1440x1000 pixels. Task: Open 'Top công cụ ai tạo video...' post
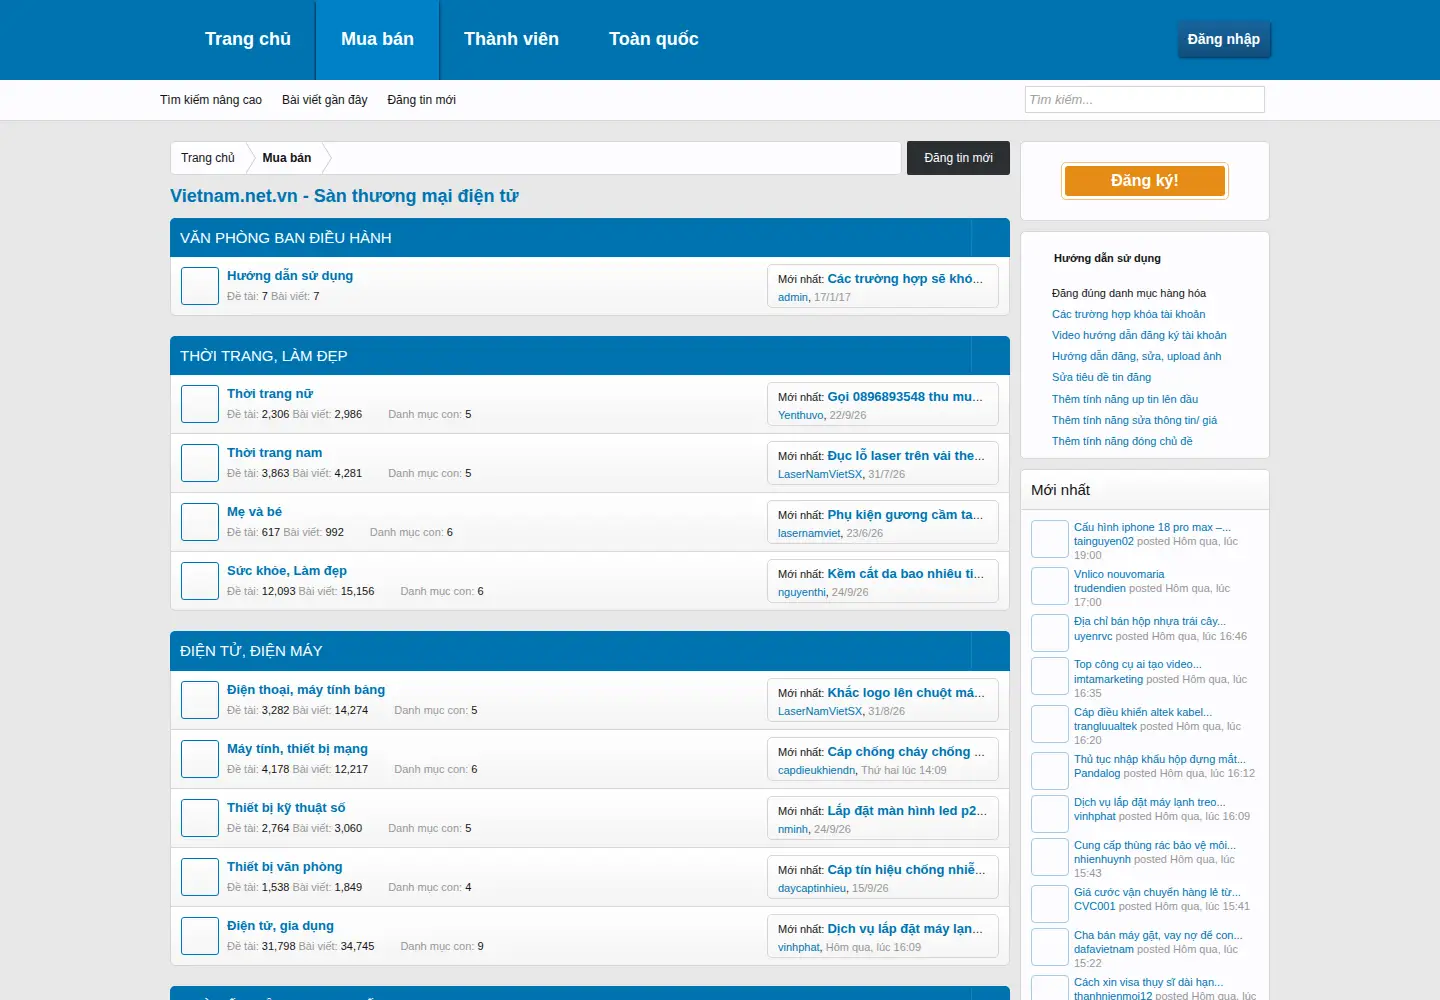point(1138,664)
